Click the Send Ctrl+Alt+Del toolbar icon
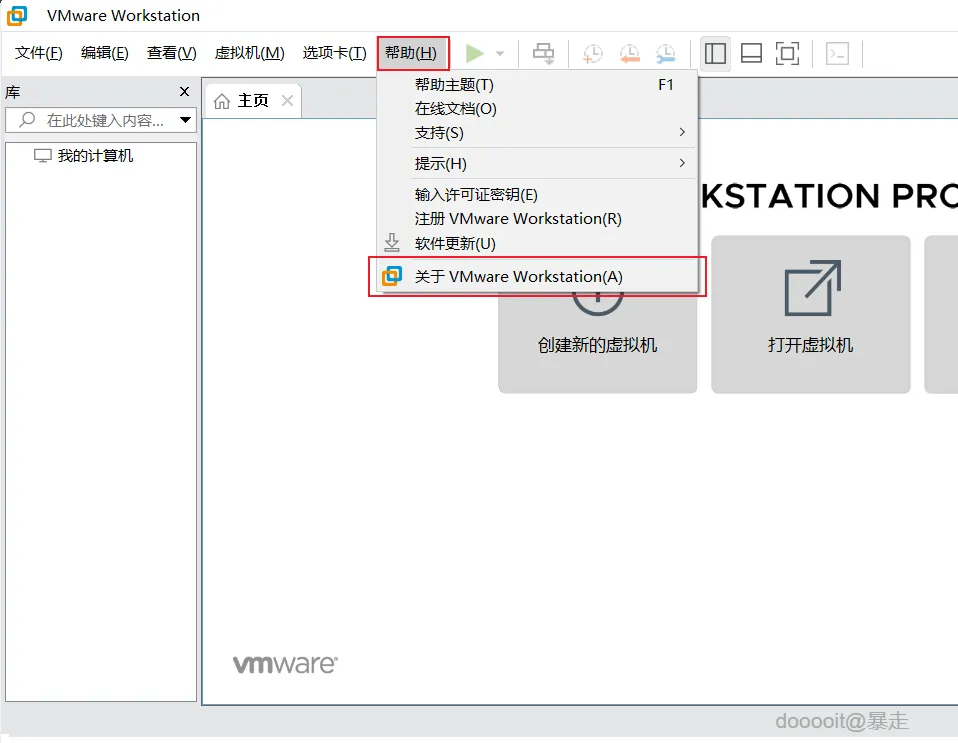Viewport: 958px width, 743px height. (543, 53)
